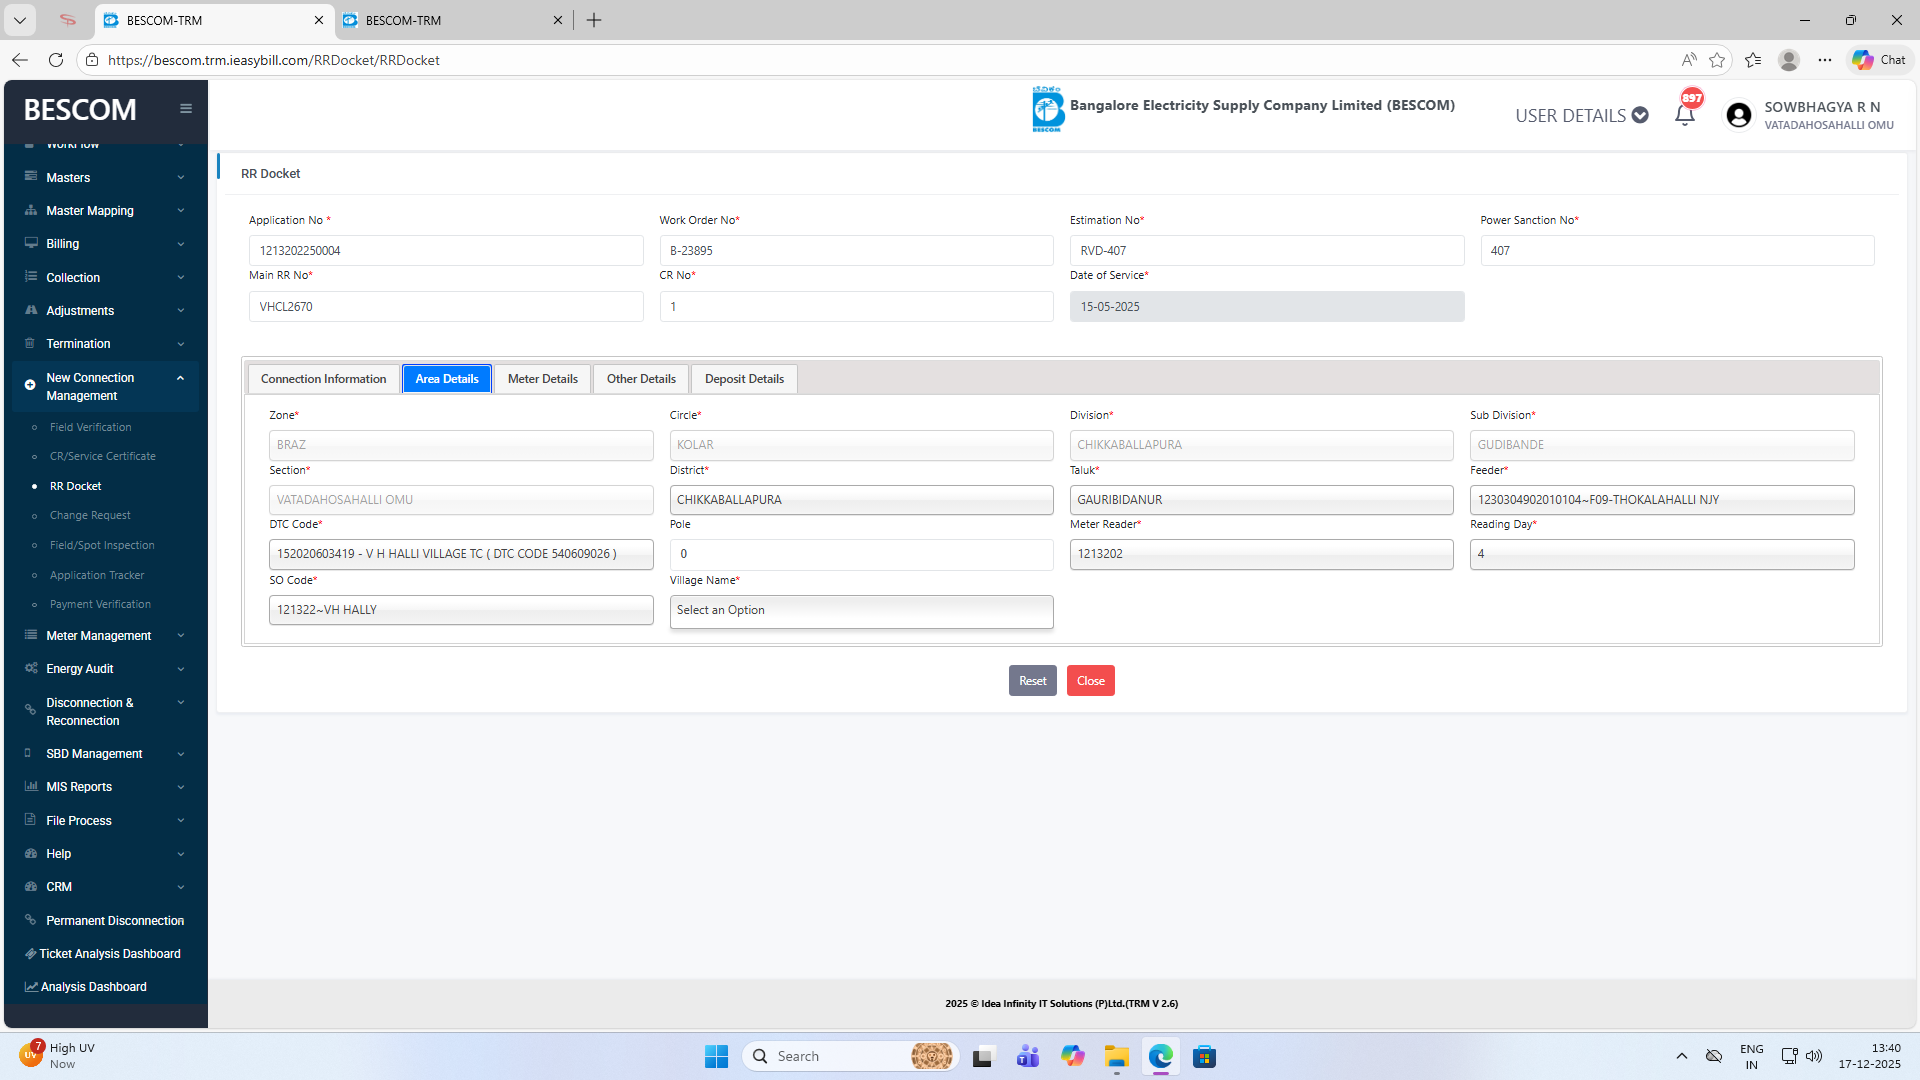Open the Field Verification sidebar link

[91, 427]
